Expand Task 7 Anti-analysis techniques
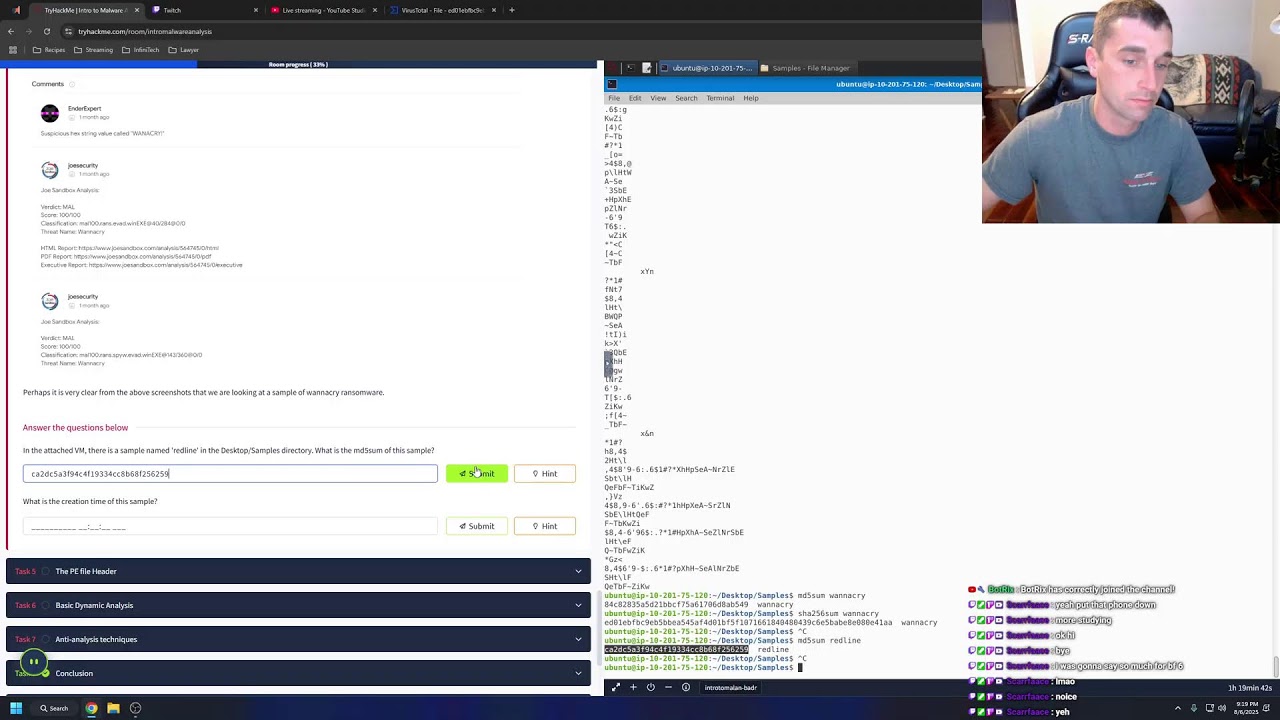This screenshot has width=1280, height=720. (298, 639)
